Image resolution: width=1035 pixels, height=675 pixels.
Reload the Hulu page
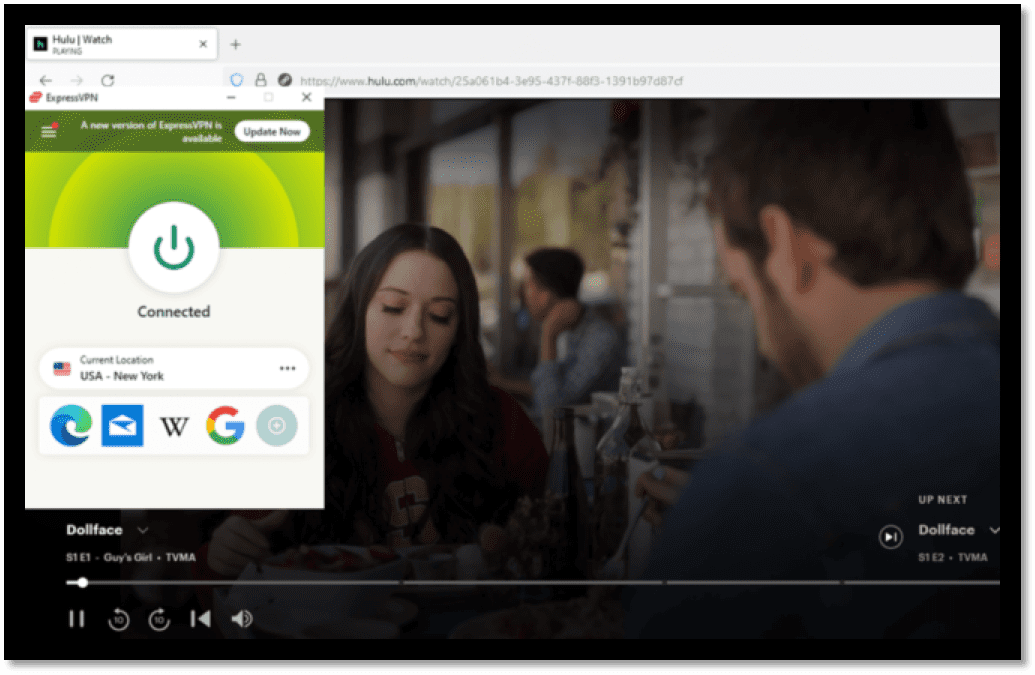click(x=108, y=80)
